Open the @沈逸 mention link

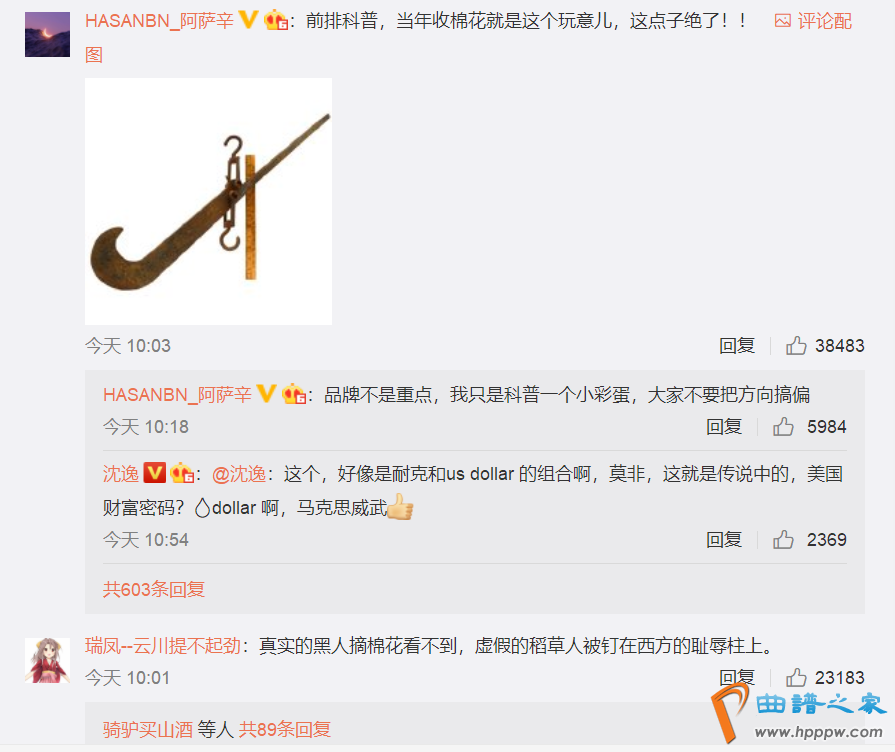(x=239, y=474)
